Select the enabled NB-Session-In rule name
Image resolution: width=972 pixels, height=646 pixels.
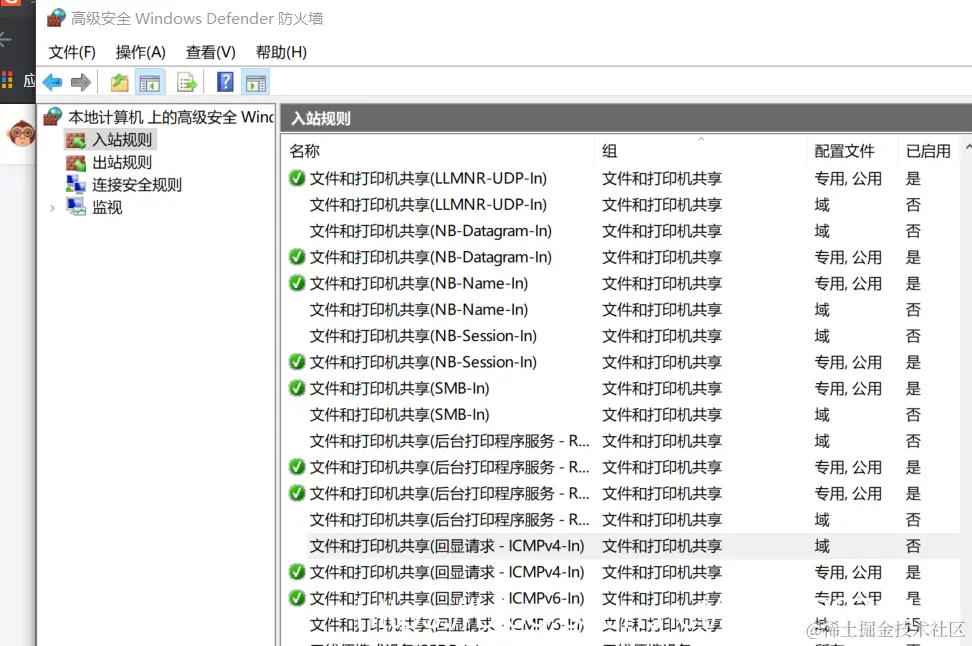423,361
